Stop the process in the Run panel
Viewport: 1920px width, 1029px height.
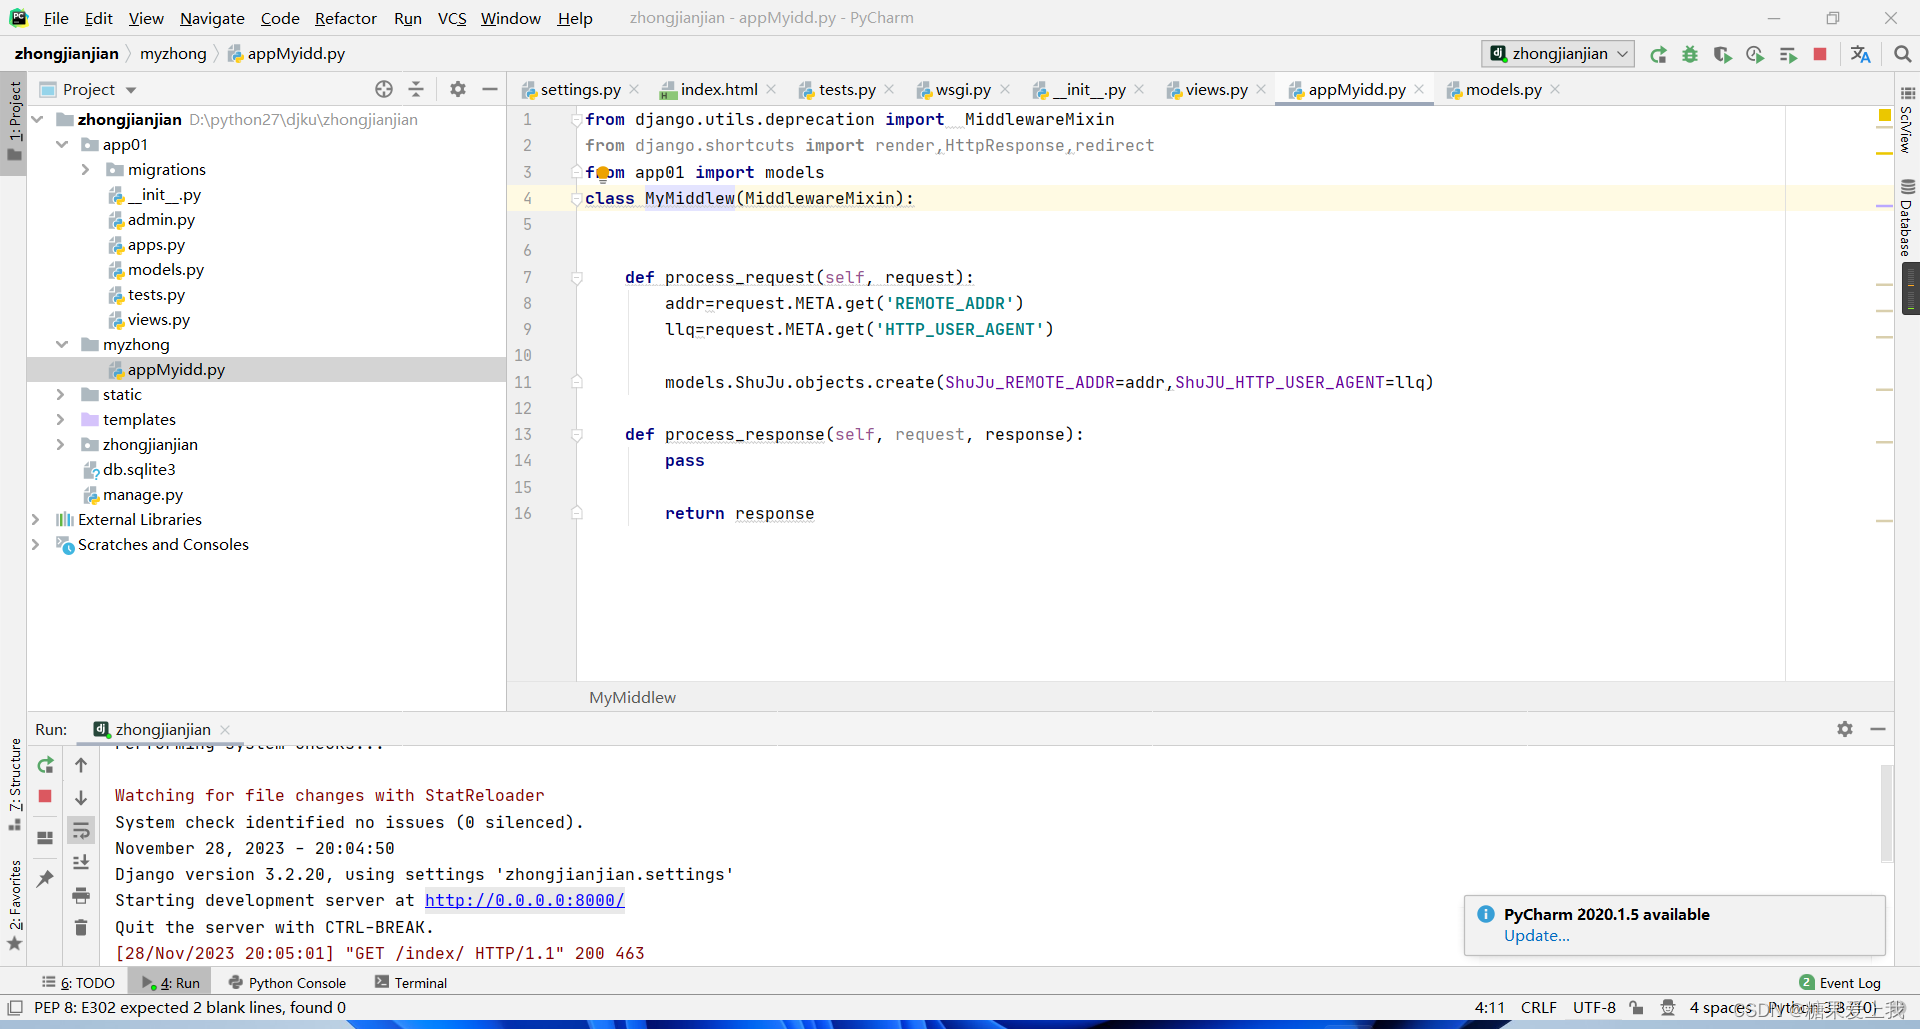coord(45,796)
